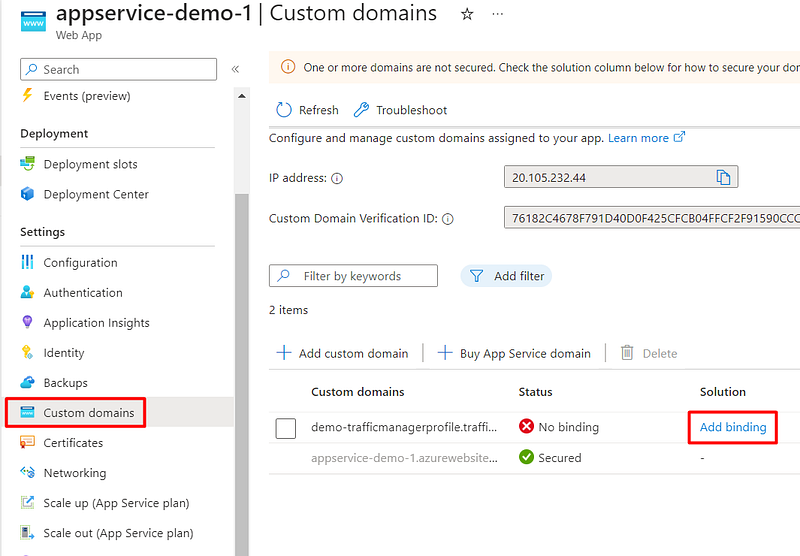The image size is (800, 556).
Task: Click the demo-trafficmanagerprofile domain name
Action: click(404, 427)
